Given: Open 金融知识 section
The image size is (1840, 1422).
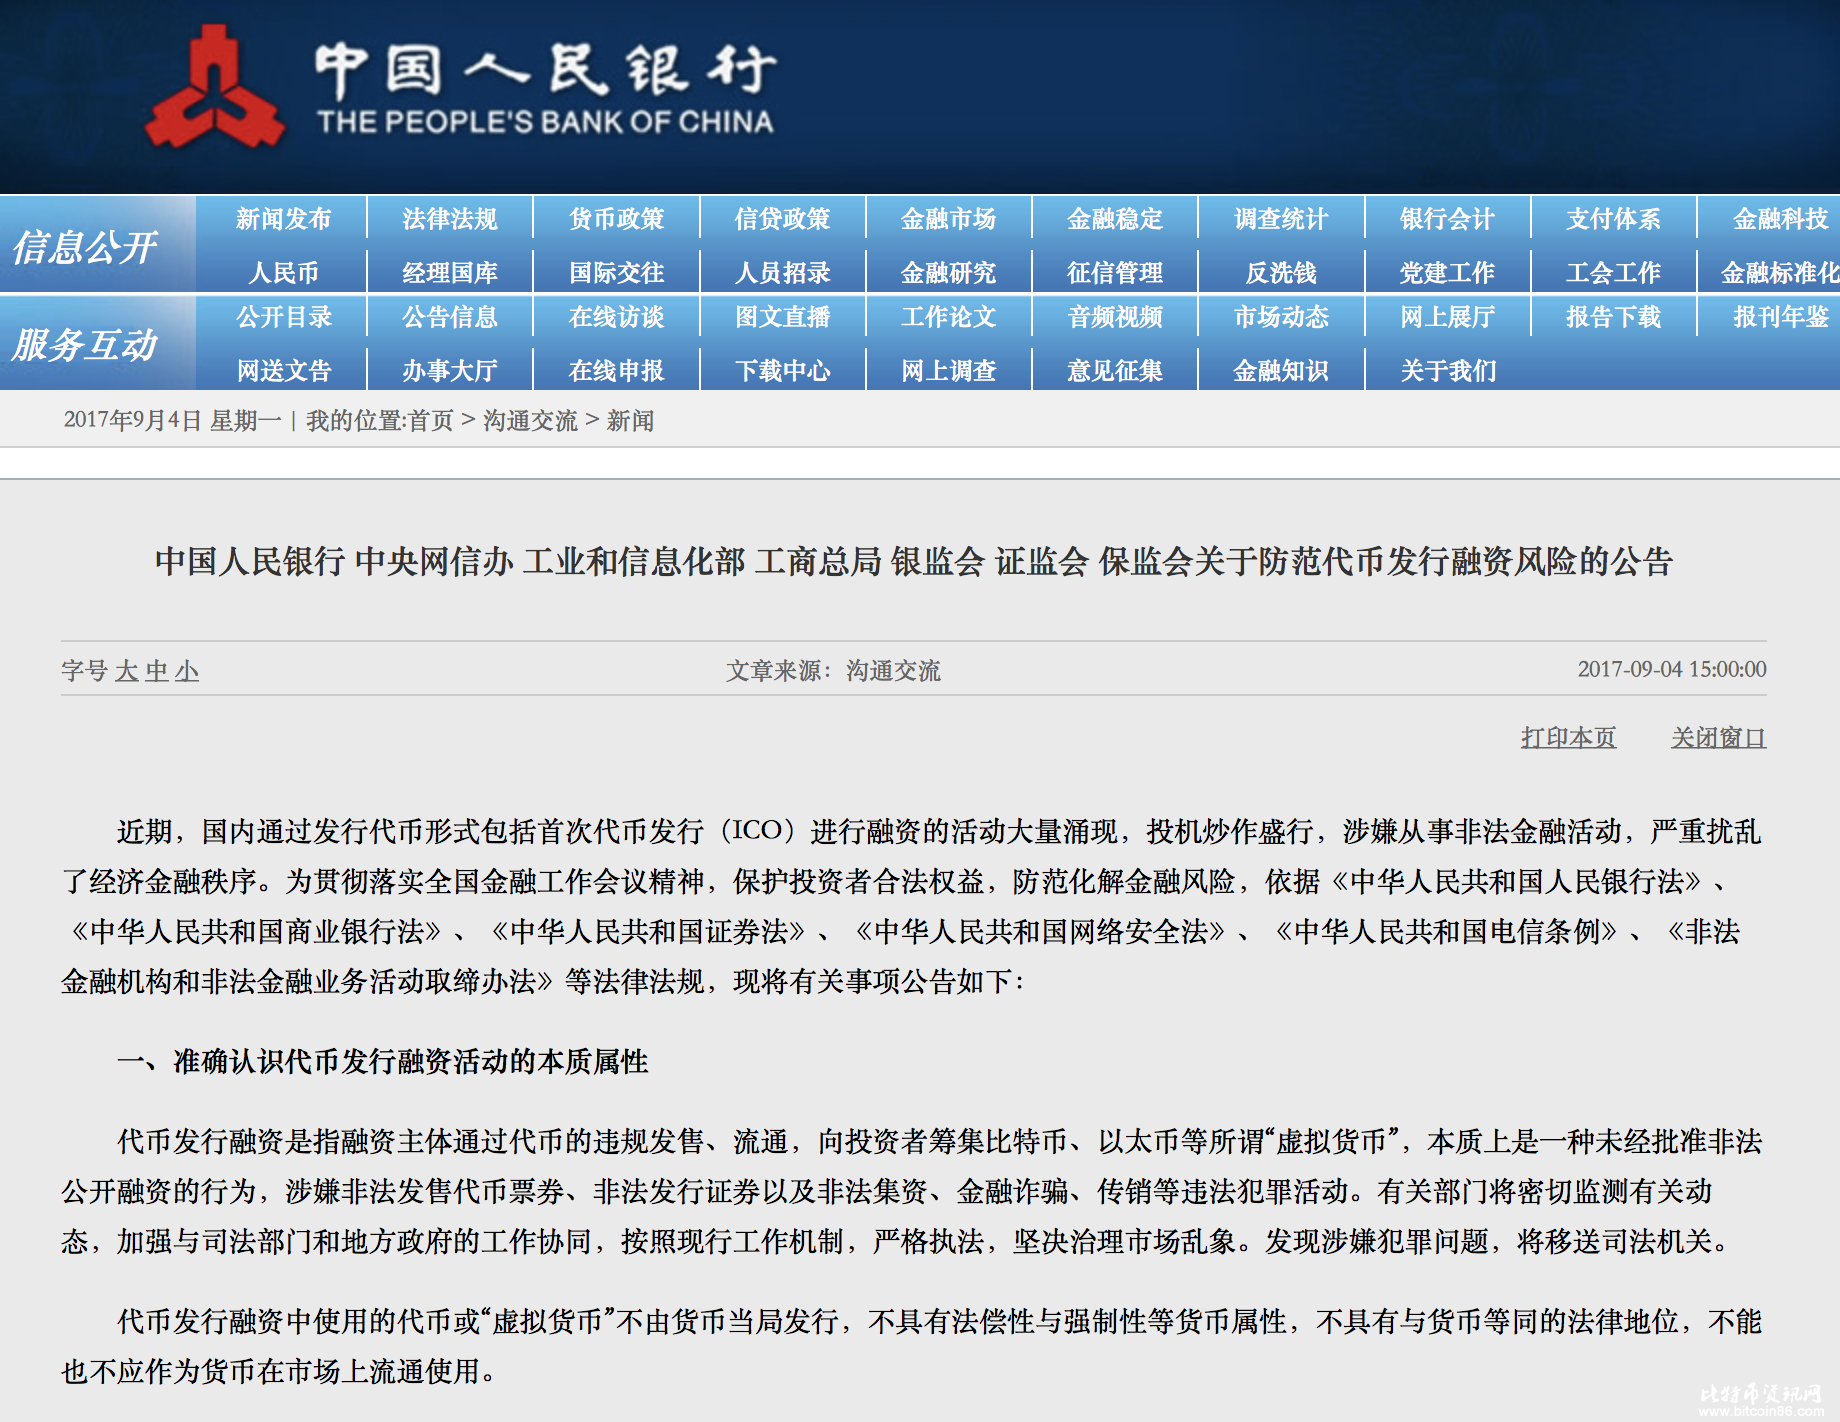Looking at the screenshot, I should pyautogui.click(x=1281, y=370).
